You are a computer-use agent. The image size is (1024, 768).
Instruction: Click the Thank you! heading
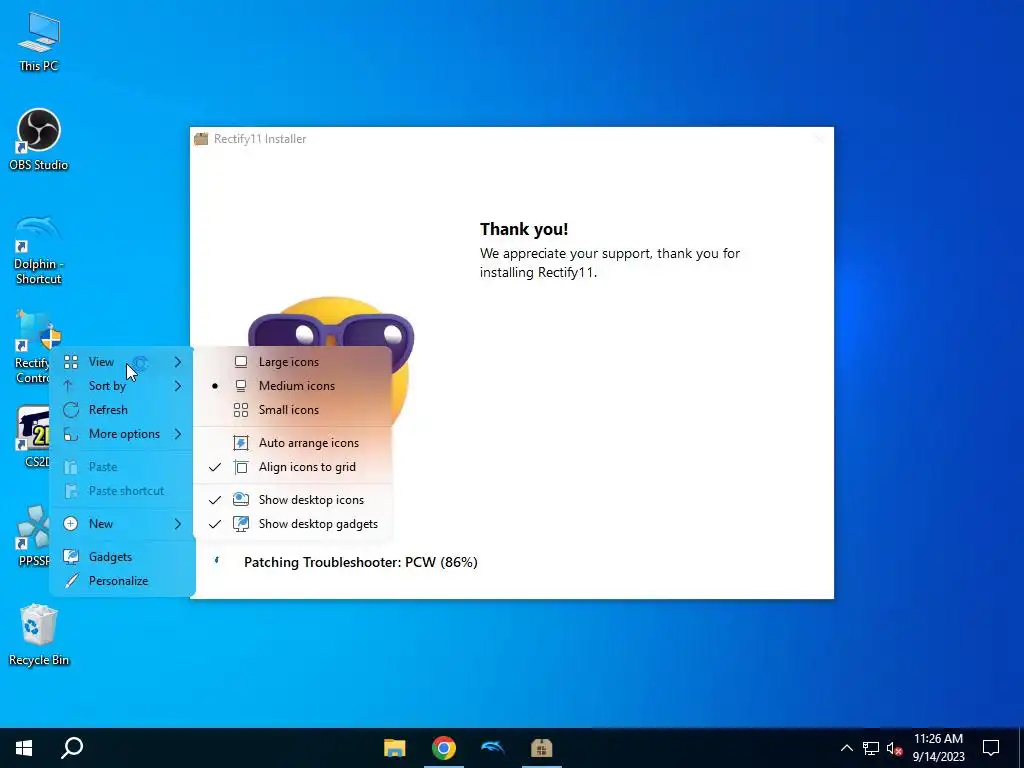(524, 229)
